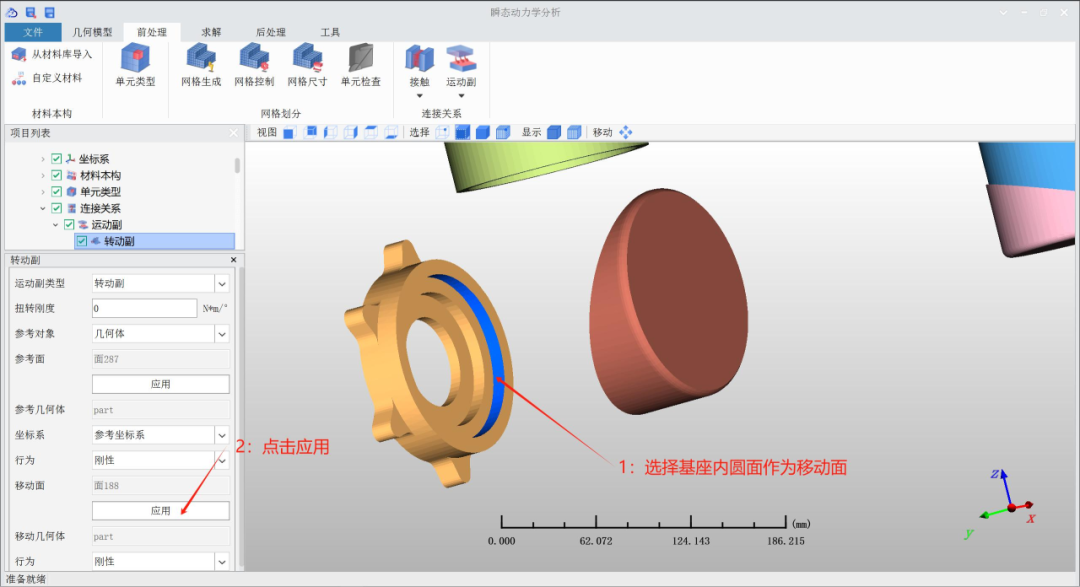Screen dimensions: 1080x587
Task: Open the 接触 ribbon dropdown arrow
Action: (x=419, y=96)
